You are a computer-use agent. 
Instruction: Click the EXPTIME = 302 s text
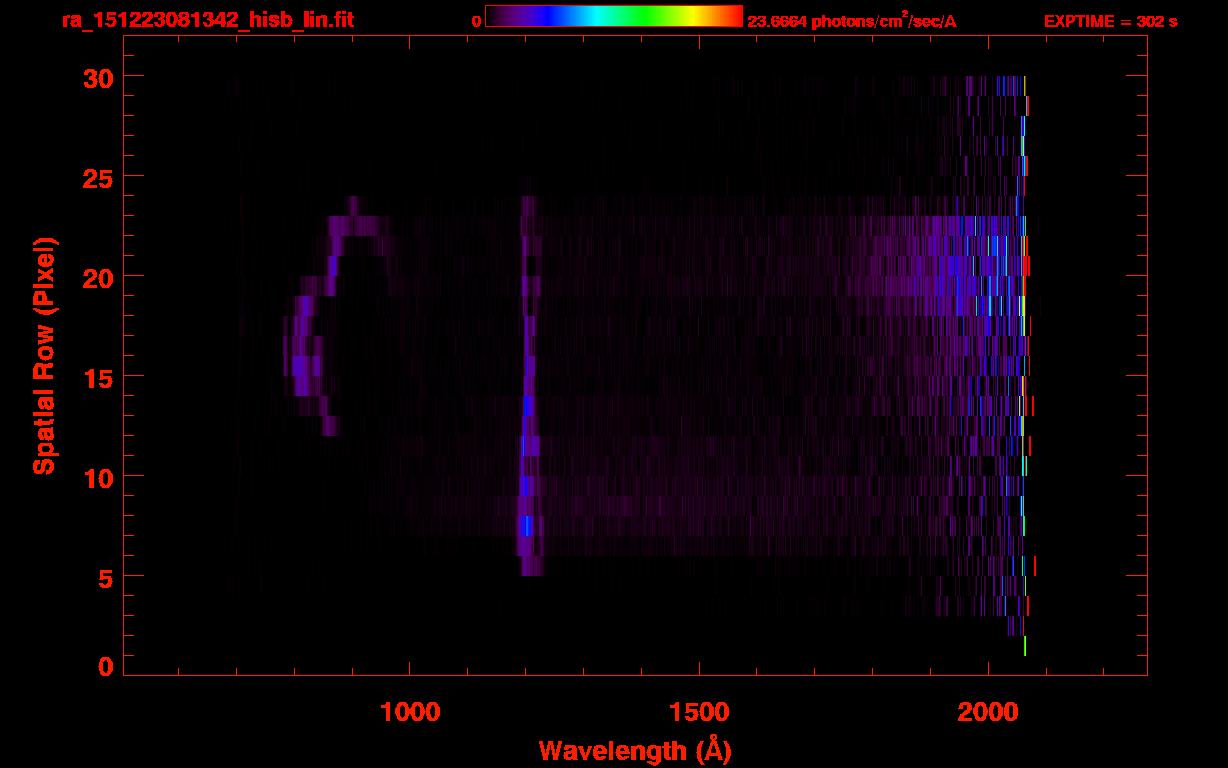(1110, 21)
